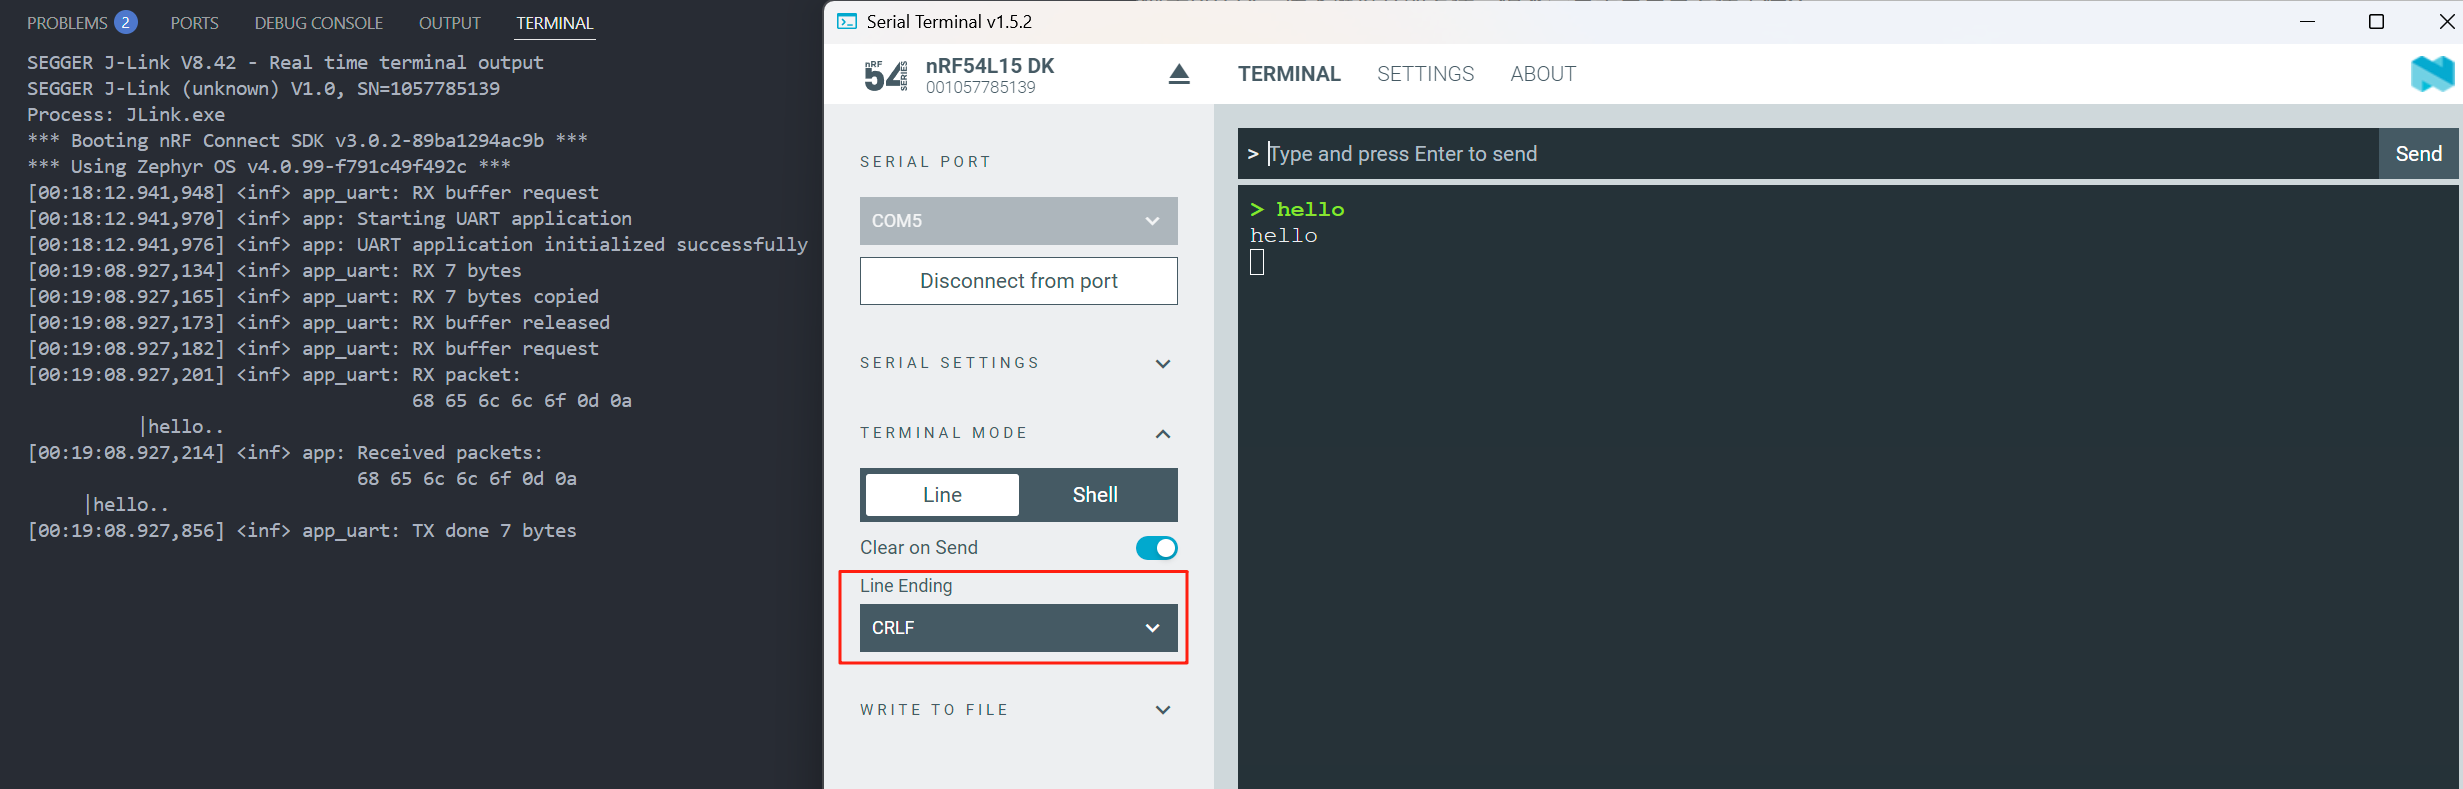This screenshot has height=789, width=2463.
Task: Switch to the OUTPUT tab
Action: (x=449, y=22)
